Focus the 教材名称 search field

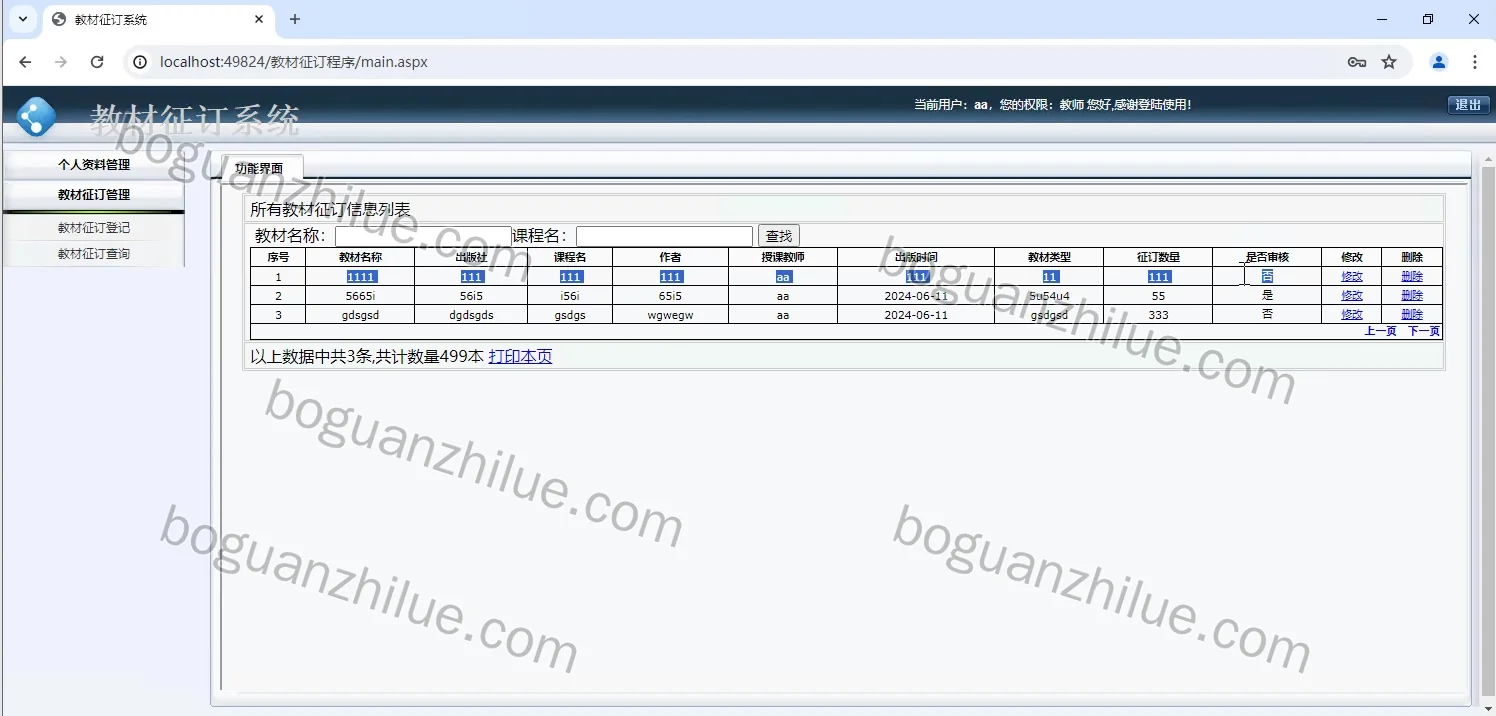click(x=423, y=236)
